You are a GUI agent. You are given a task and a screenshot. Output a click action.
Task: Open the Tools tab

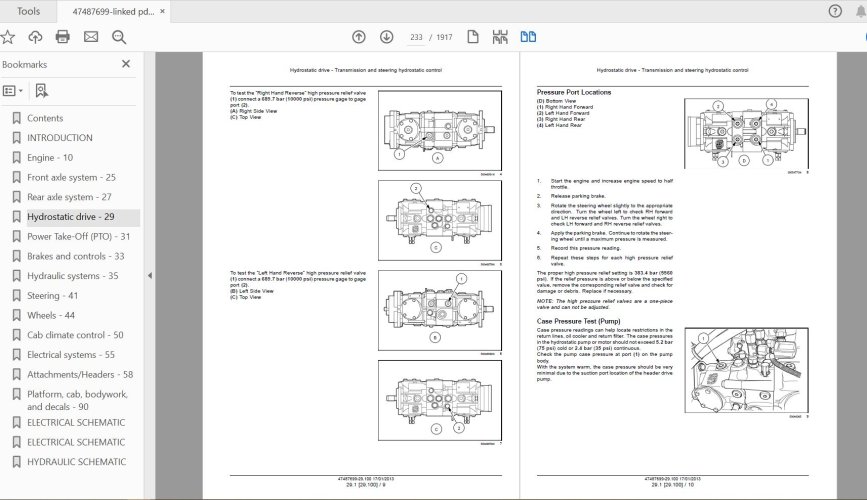(28, 11)
